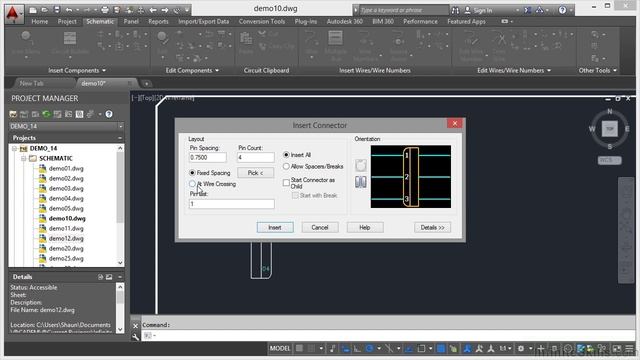Collapse the SCHEMATIC folder node
This screenshot has width=640, height=360.
[x=24, y=158]
